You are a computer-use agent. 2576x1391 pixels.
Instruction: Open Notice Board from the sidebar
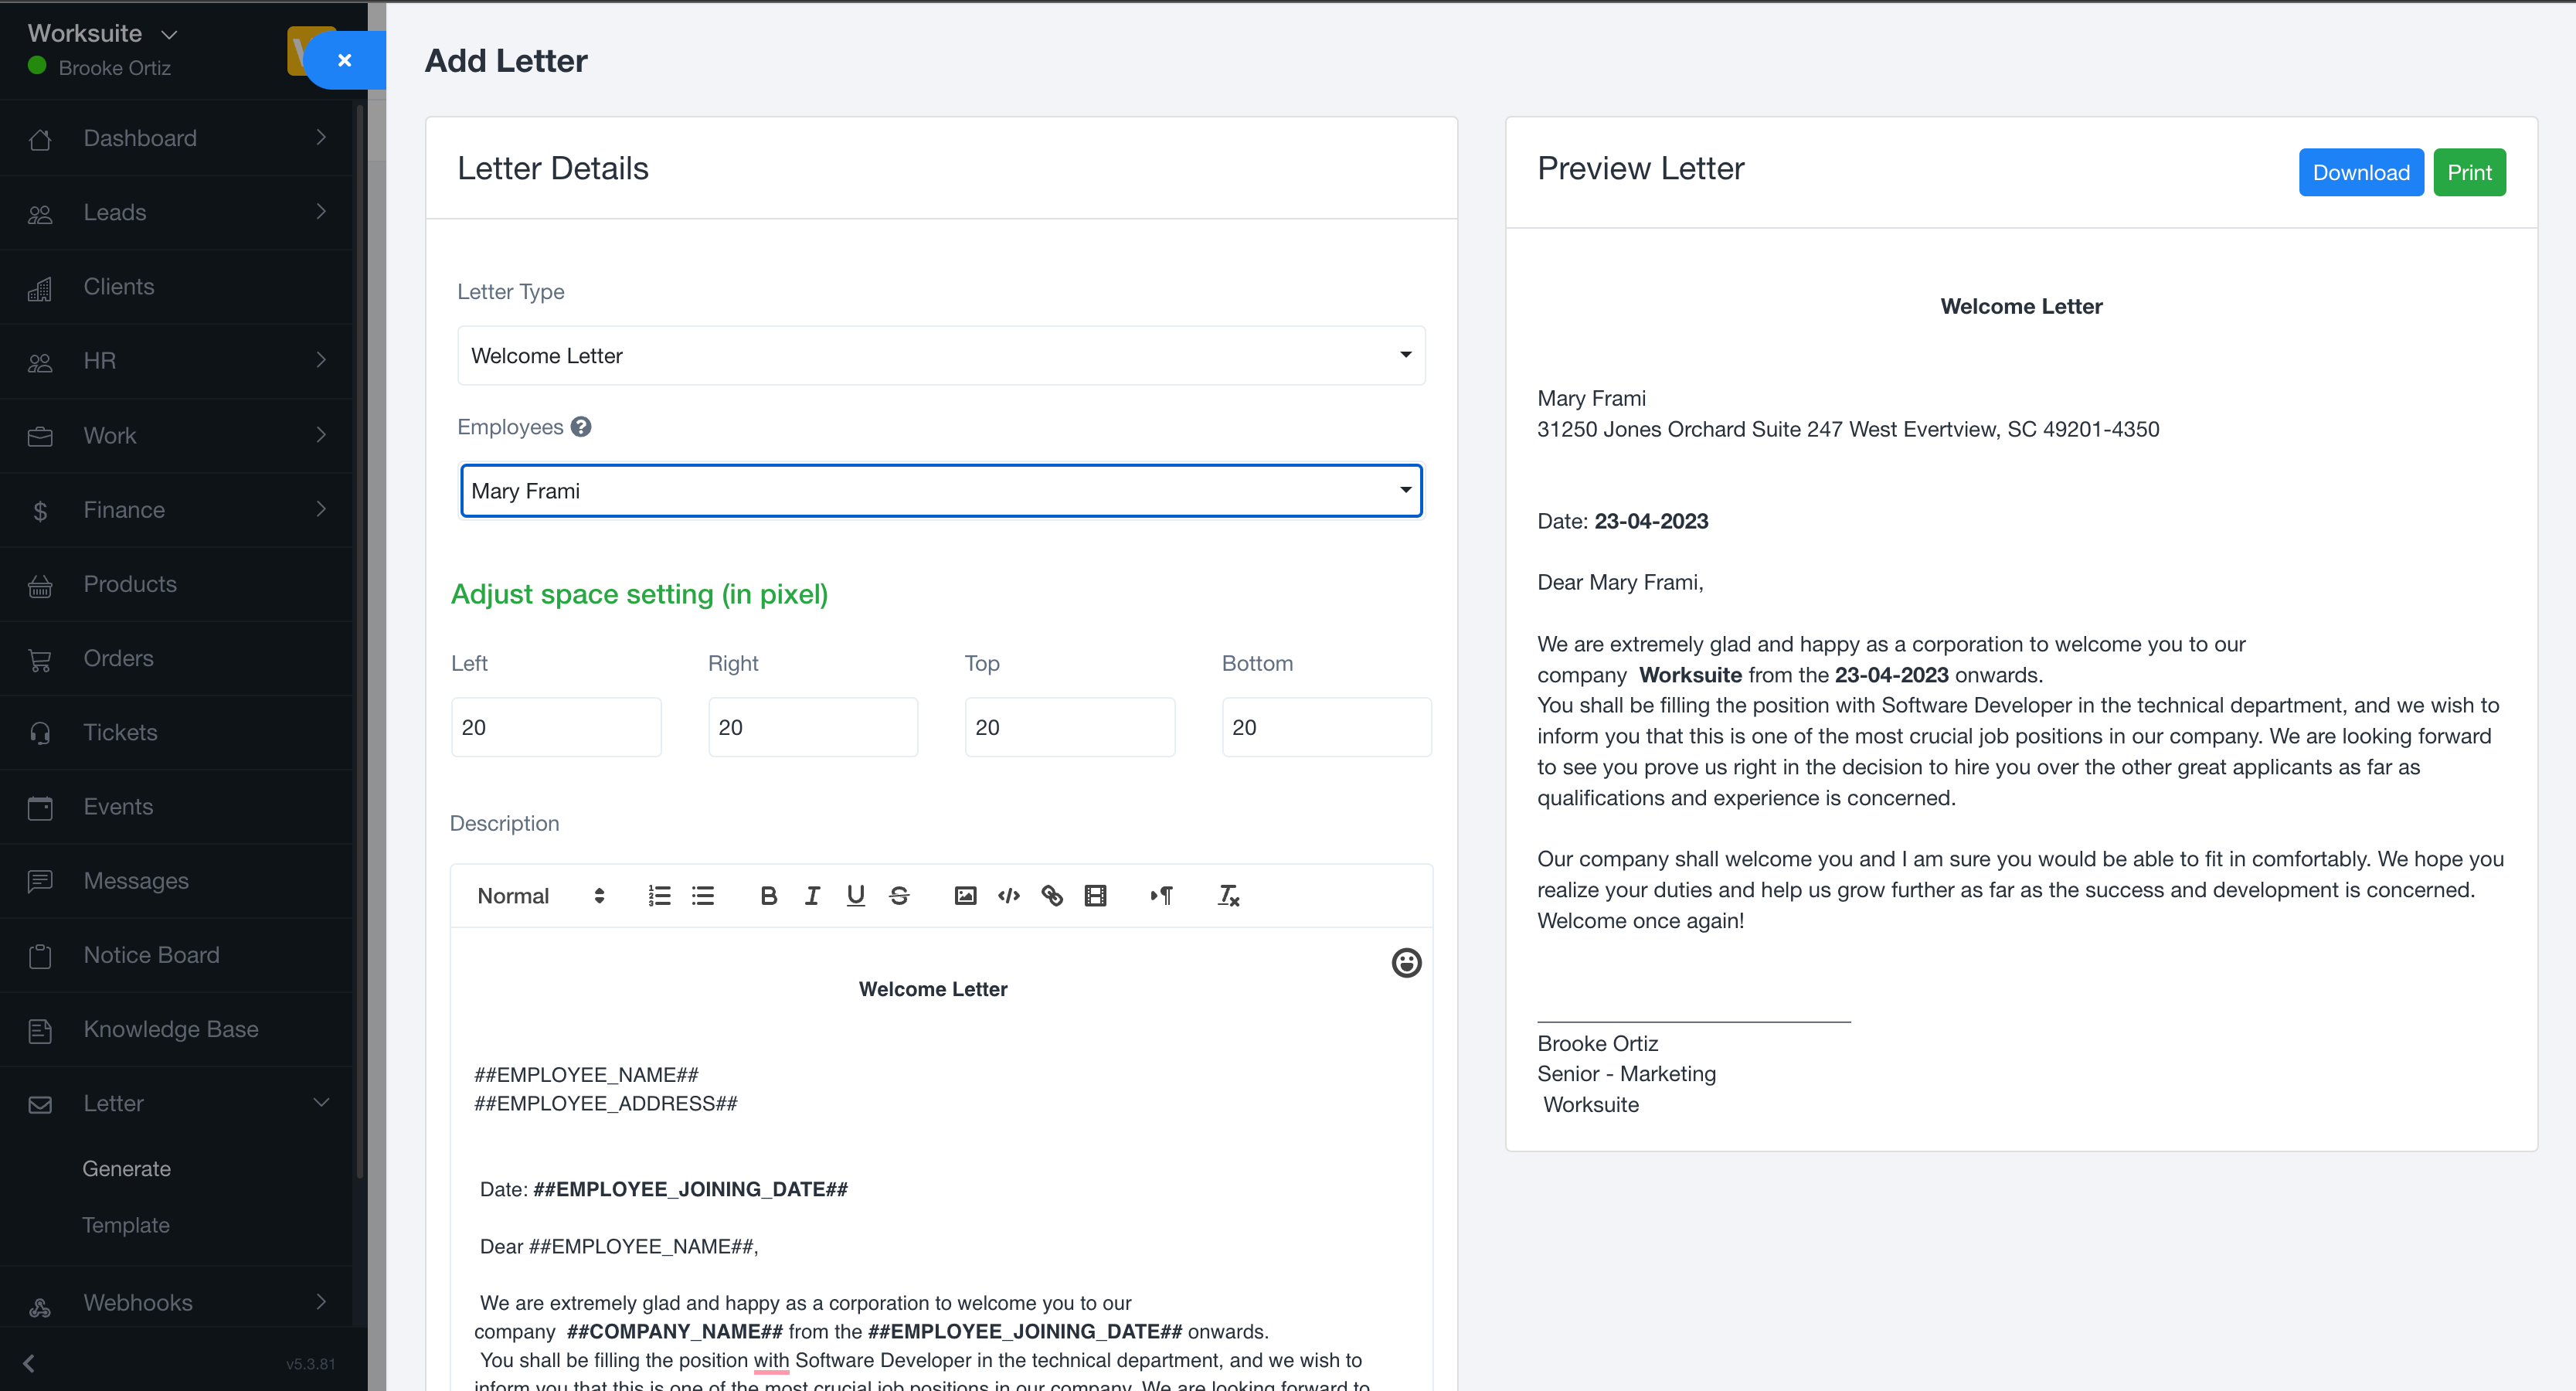(x=151, y=955)
